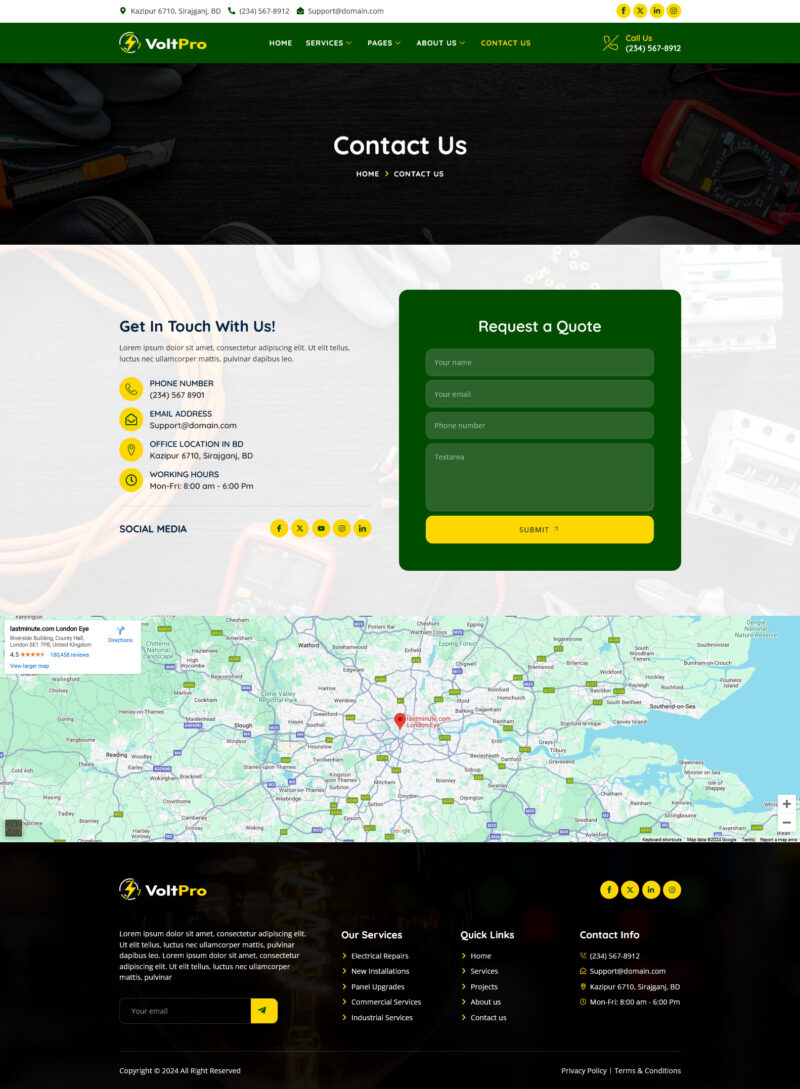The image size is (800, 1089).
Task: Click View larger map link
Action: click(x=29, y=666)
